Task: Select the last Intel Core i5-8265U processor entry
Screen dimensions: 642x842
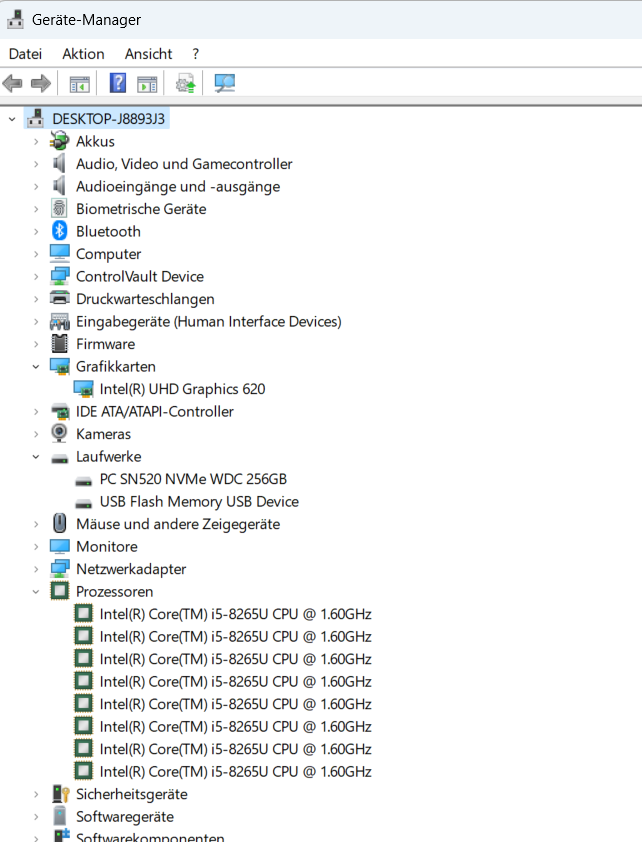Action: point(236,772)
